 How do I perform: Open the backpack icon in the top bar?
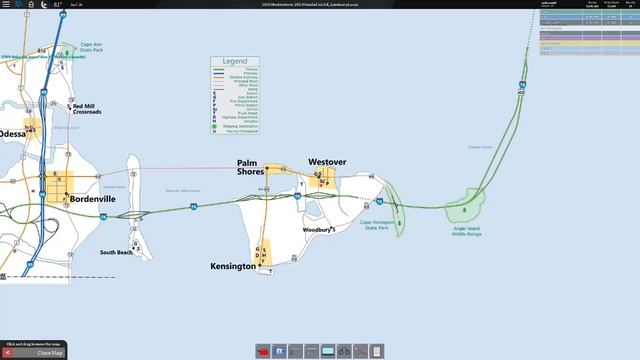coord(31,4)
